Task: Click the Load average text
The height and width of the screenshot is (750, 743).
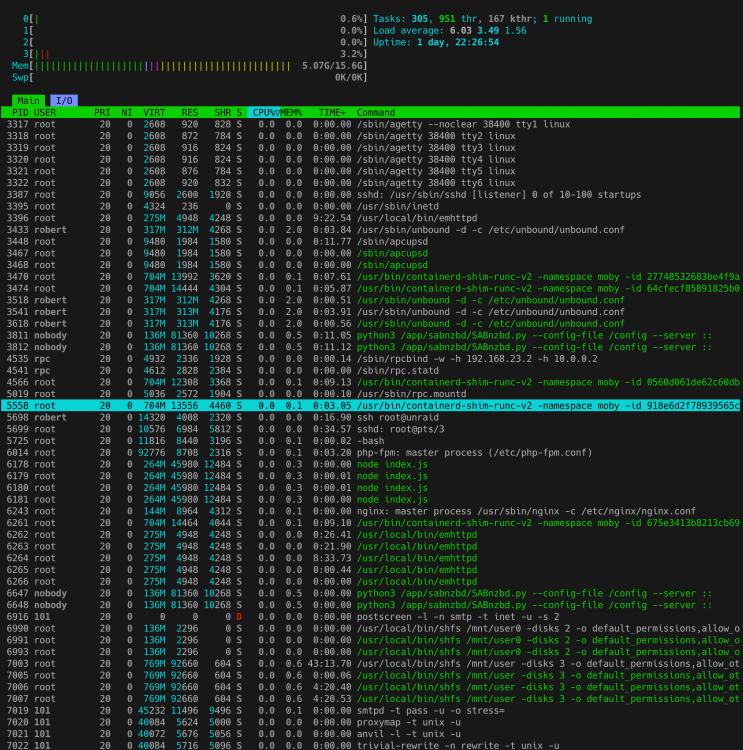Action: (x=450, y=31)
